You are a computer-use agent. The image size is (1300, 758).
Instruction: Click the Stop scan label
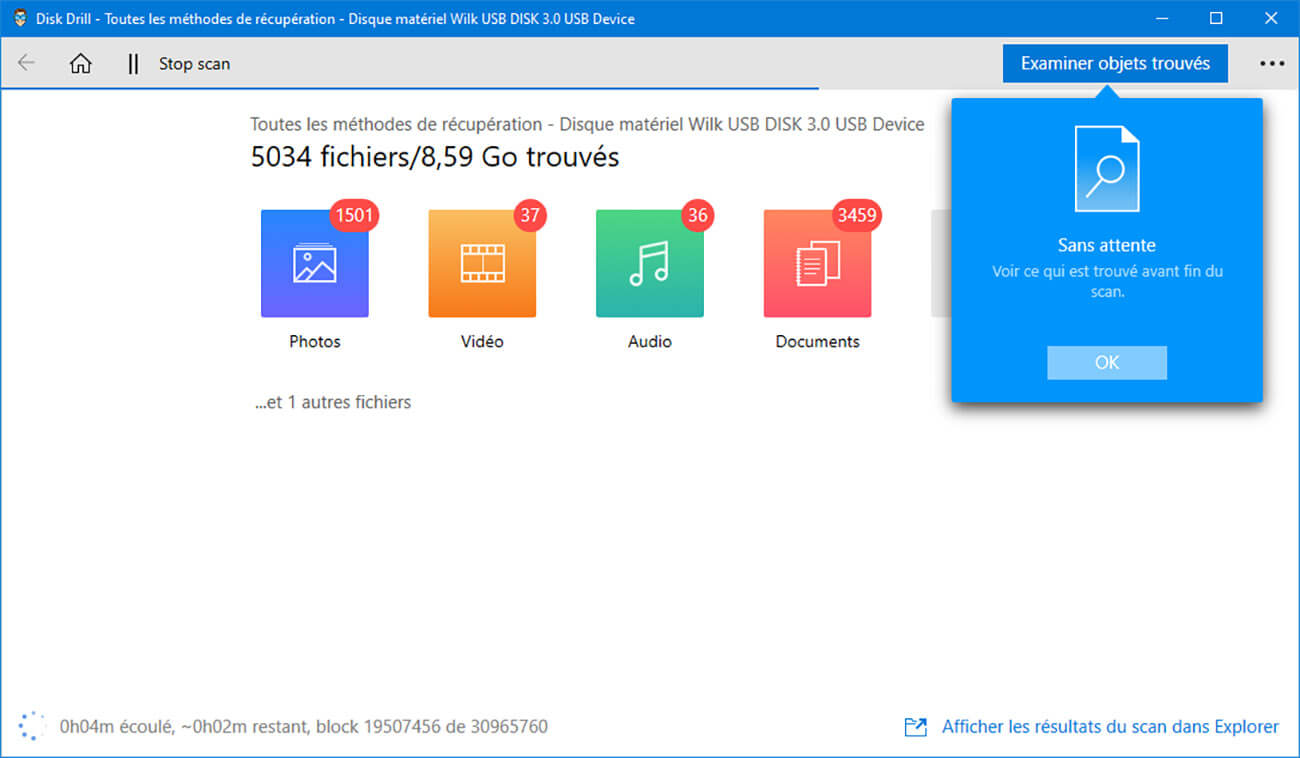[194, 63]
